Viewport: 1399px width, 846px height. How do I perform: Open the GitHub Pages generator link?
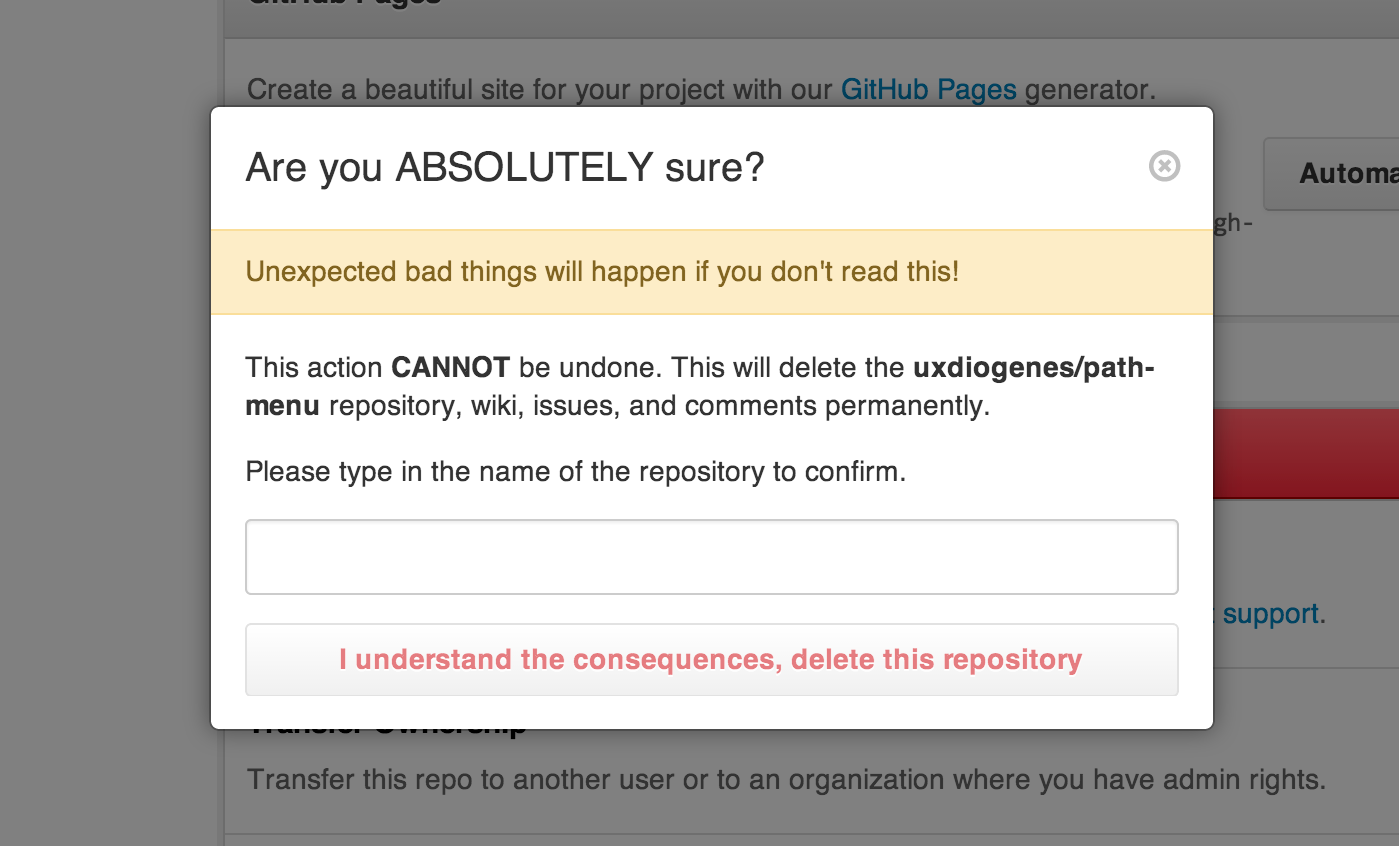tap(928, 89)
